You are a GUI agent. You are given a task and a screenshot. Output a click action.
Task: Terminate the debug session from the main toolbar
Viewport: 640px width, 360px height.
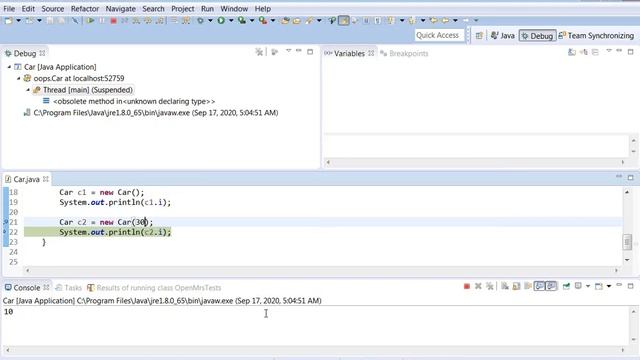click(113, 20)
